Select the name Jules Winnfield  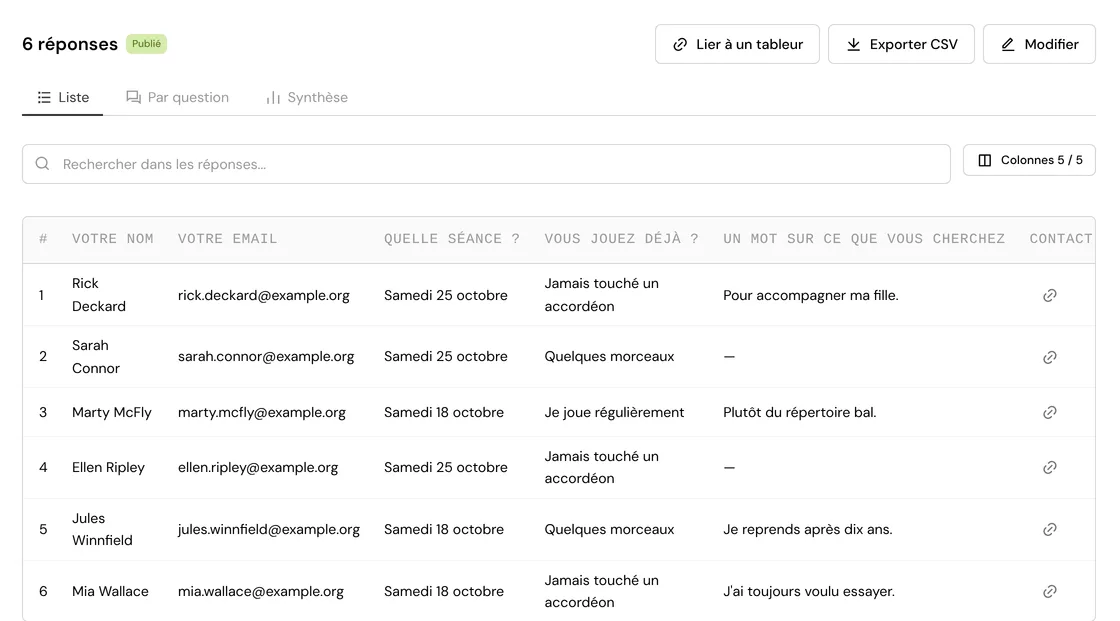coord(102,530)
